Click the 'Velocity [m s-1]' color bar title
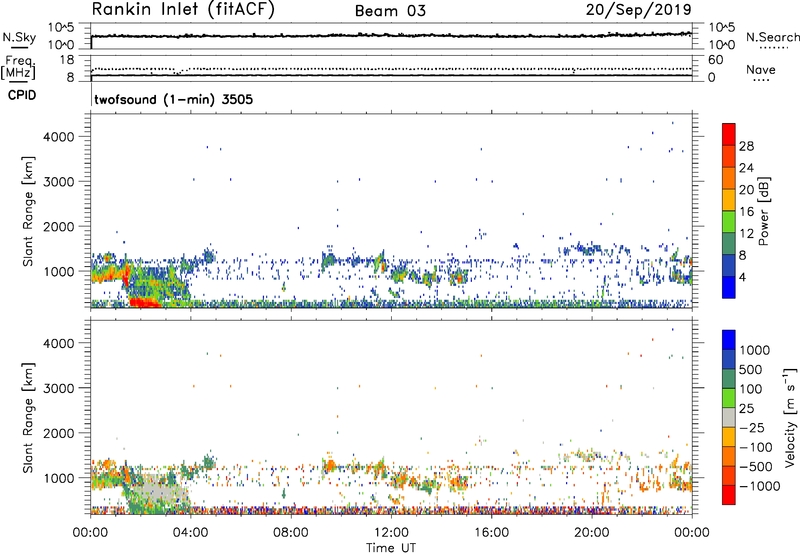The width and height of the screenshot is (800, 554). tap(790, 417)
